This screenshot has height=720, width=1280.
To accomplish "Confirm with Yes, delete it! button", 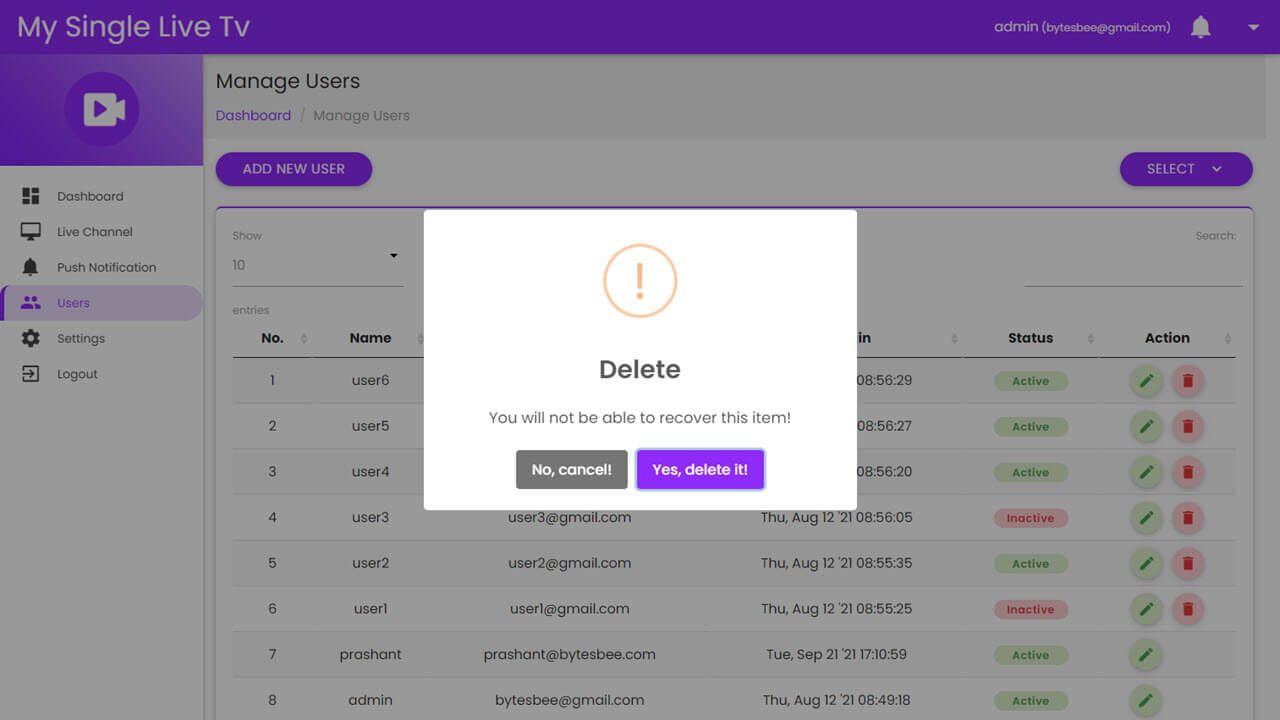I will (x=700, y=470).
